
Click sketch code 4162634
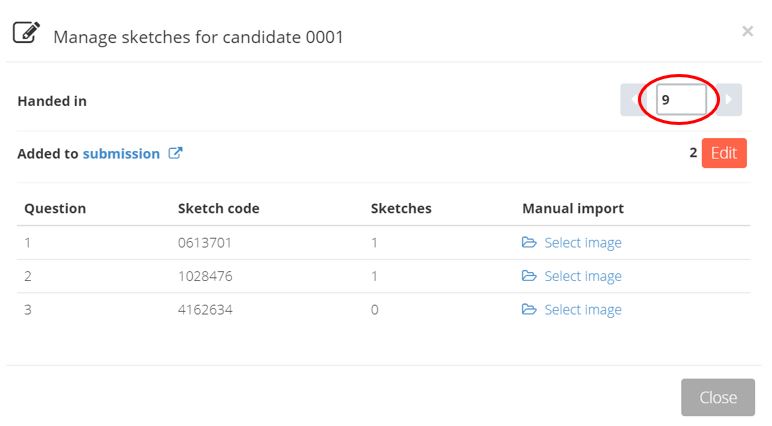pyautogui.click(x=205, y=310)
